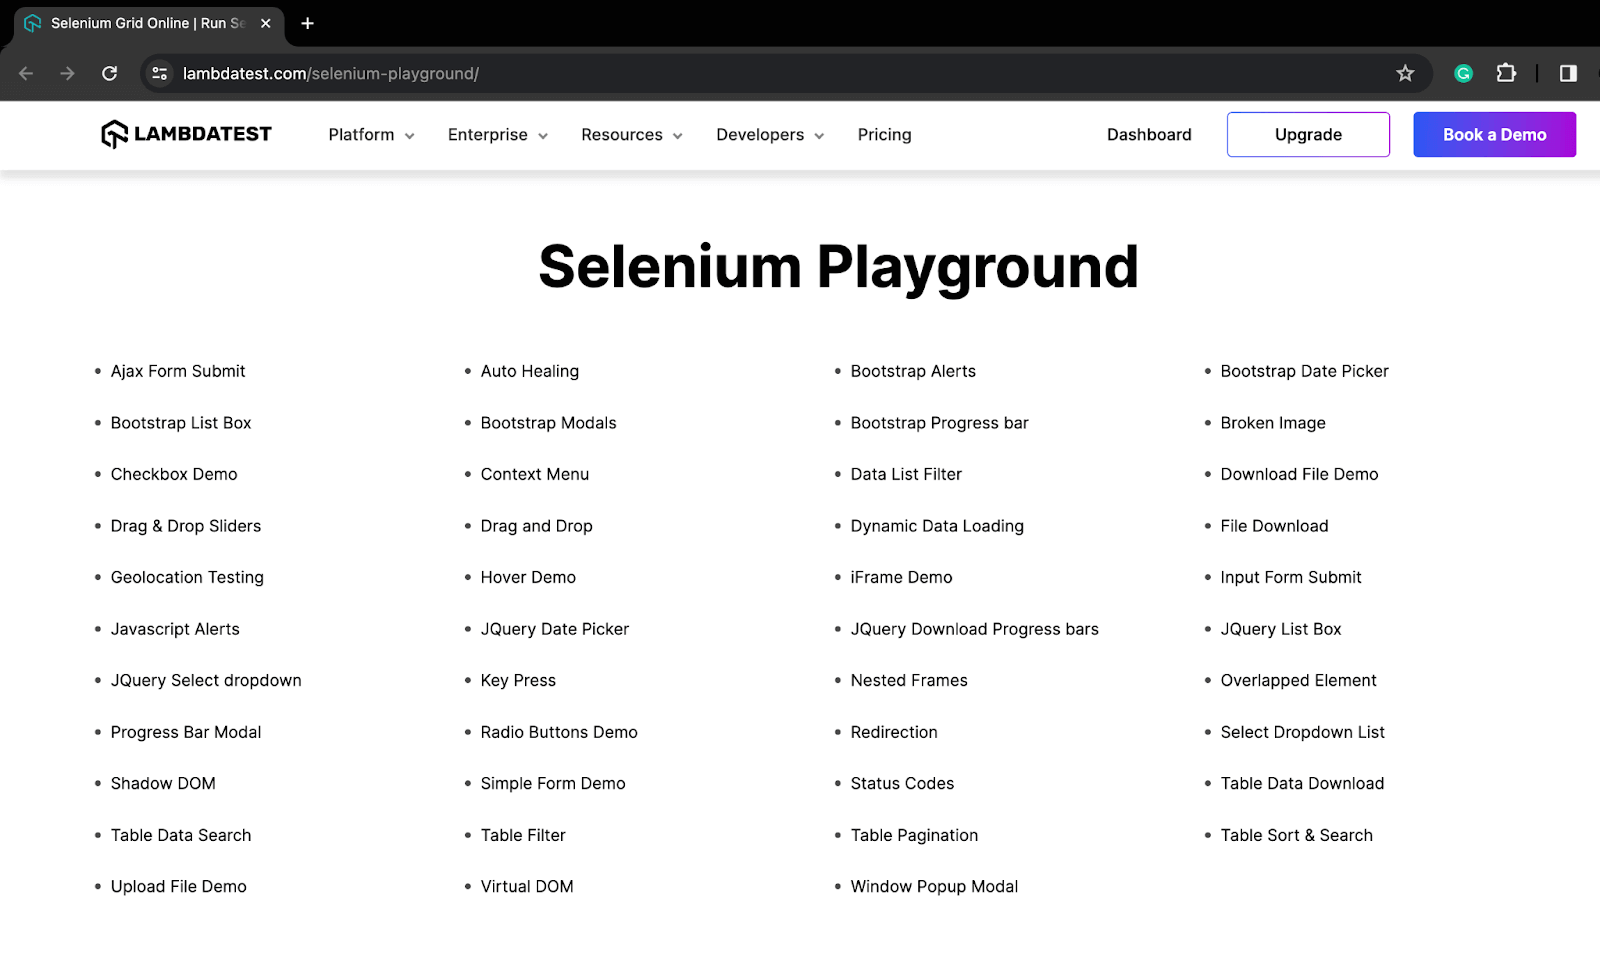Open Bootstrap Alerts demo
This screenshot has width=1600, height=962.
pyautogui.click(x=913, y=371)
